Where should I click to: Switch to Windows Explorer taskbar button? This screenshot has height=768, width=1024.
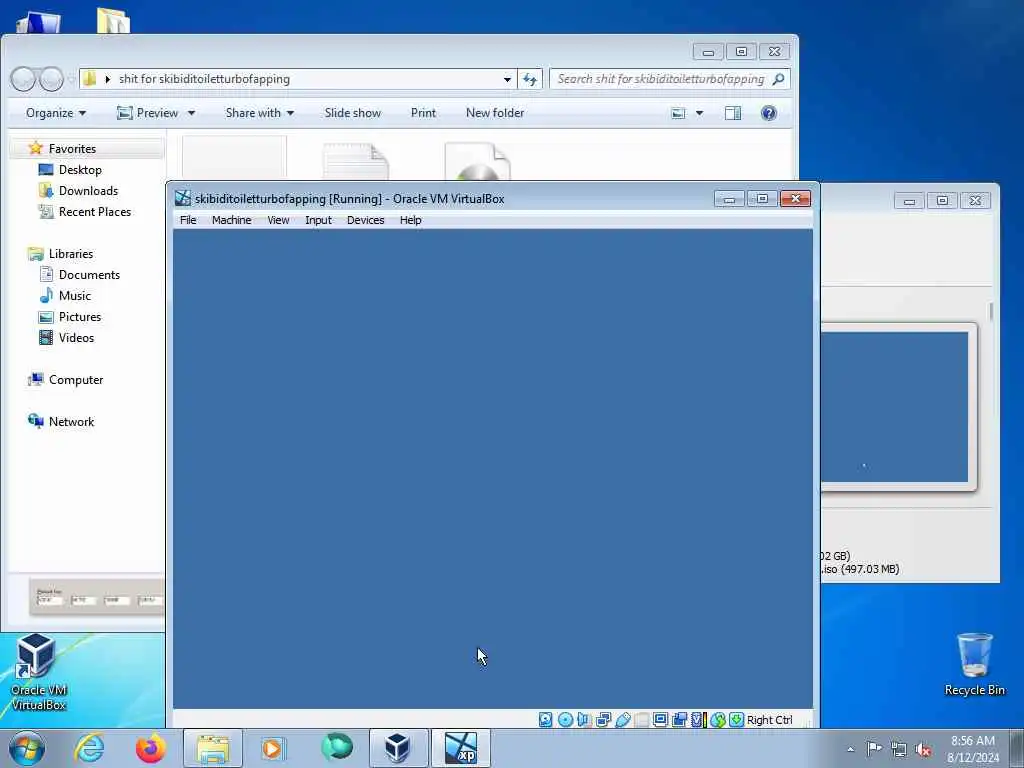[x=213, y=748]
